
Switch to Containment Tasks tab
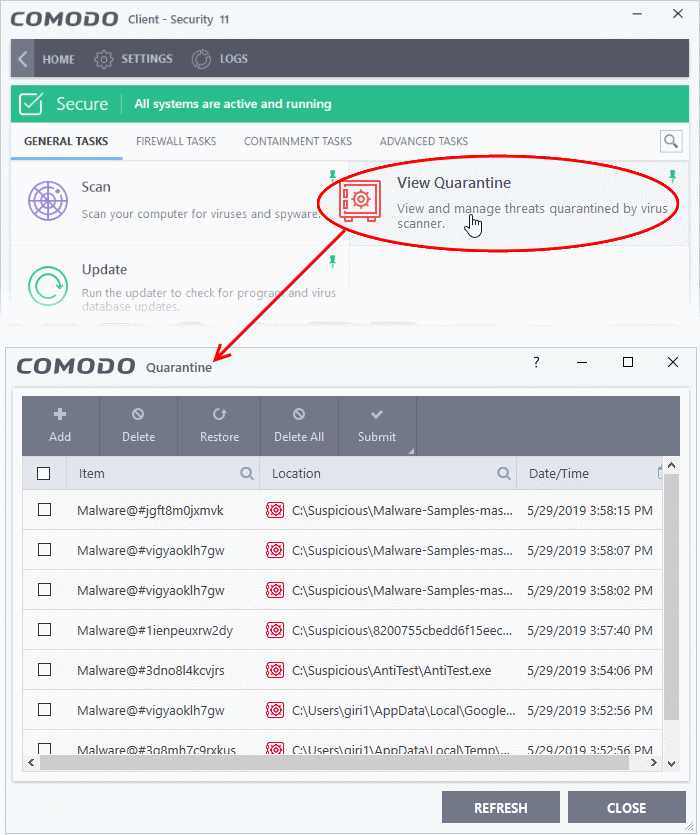(x=298, y=141)
